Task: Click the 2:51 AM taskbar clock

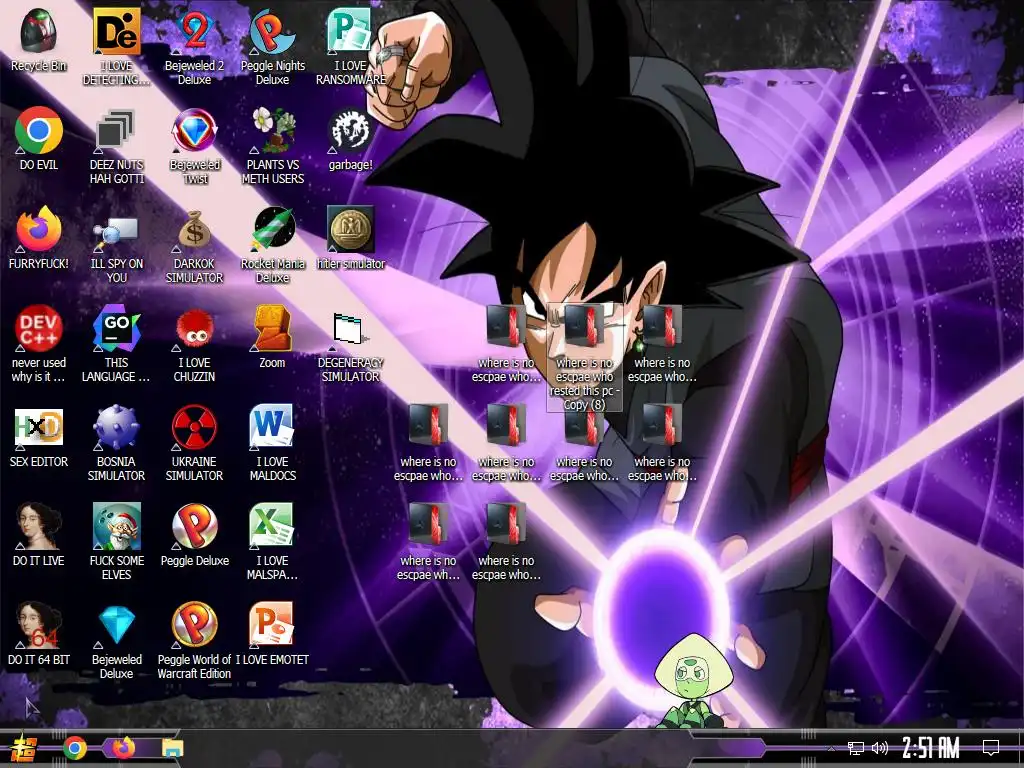Action: click(x=931, y=748)
